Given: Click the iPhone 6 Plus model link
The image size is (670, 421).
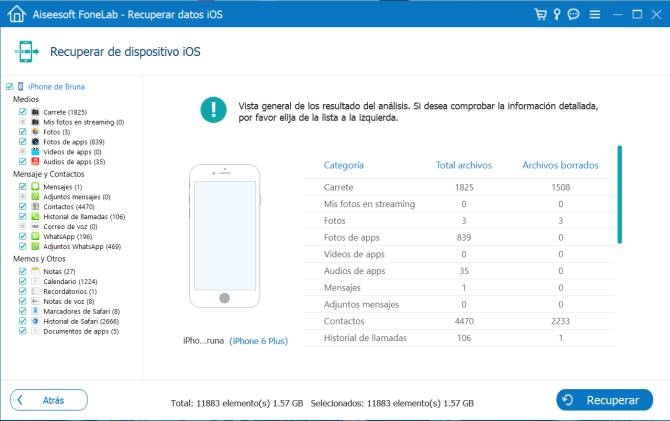Looking at the screenshot, I should tap(259, 341).
